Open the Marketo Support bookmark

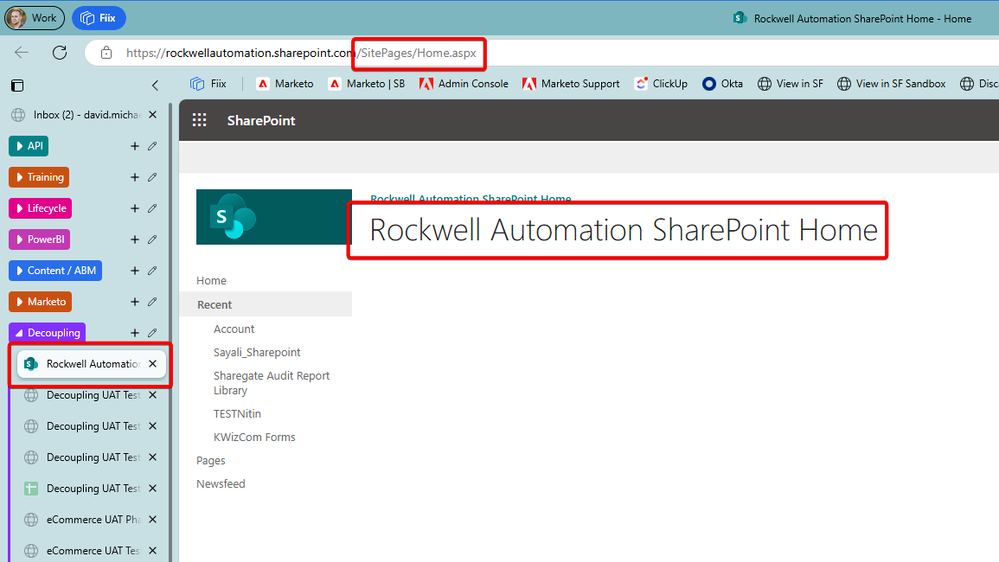click(x=571, y=83)
